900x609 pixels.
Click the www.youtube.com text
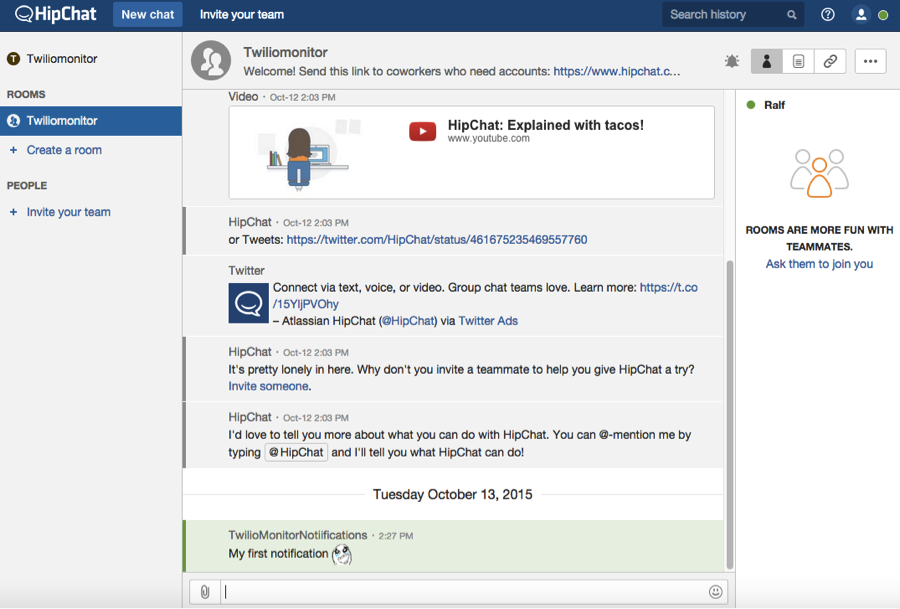click(488, 138)
